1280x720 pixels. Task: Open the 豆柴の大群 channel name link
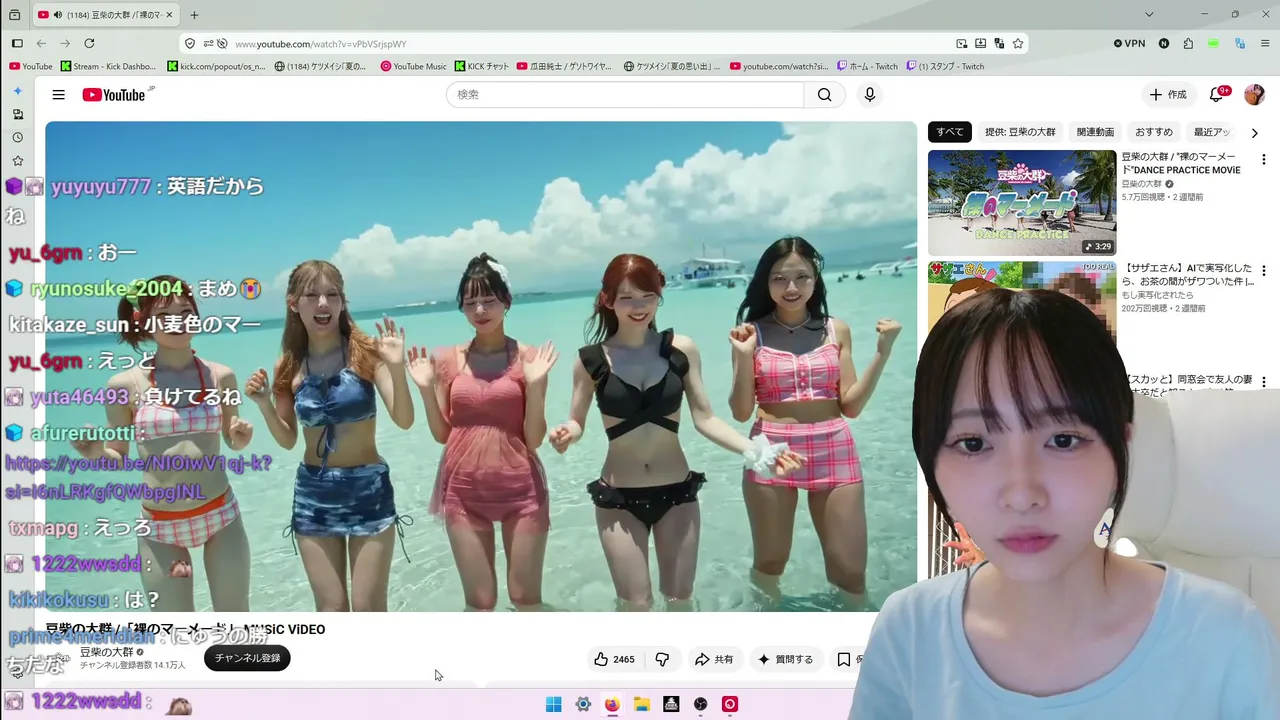point(106,652)
